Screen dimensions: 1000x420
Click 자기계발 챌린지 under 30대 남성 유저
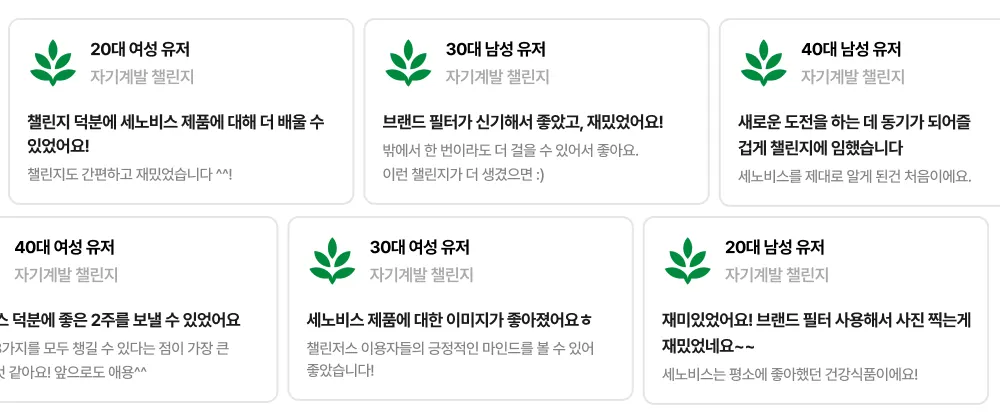(x=497, y=77)
